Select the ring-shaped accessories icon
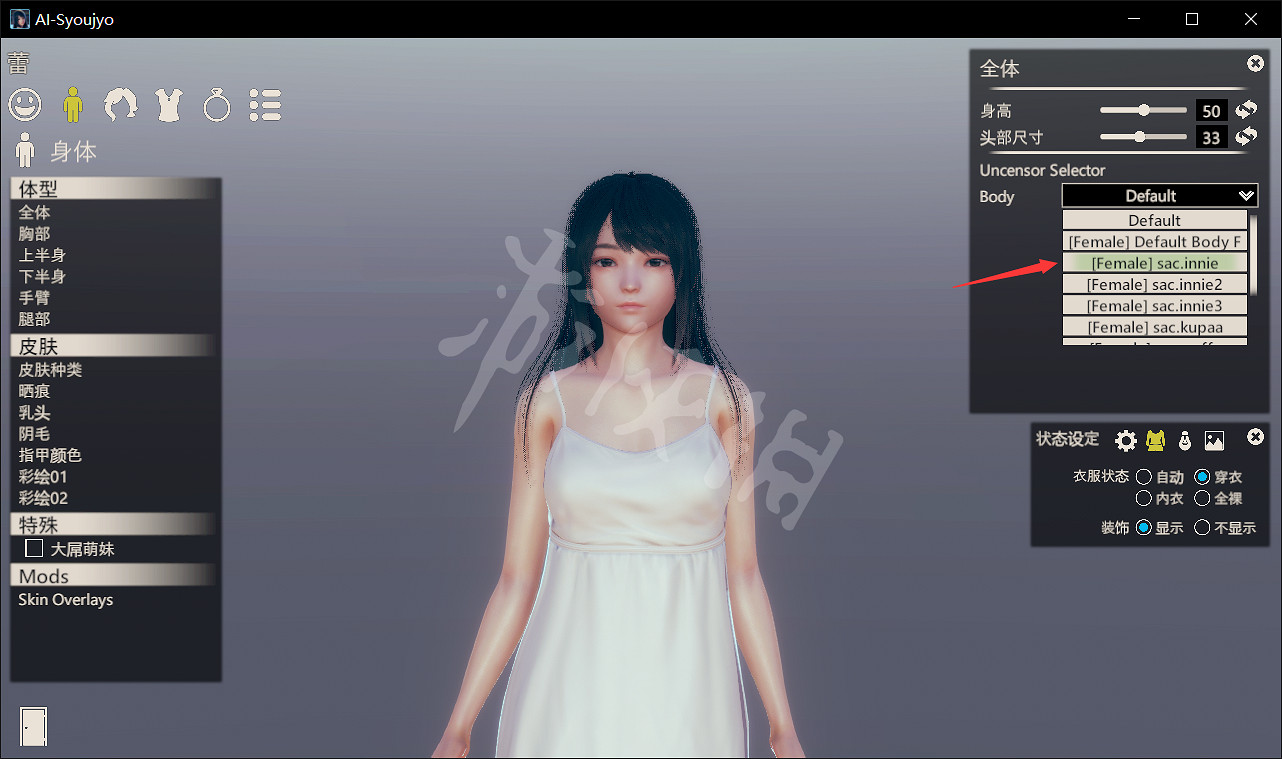The height and width of the screenshot is (759, 1282). pyautogui.click(x=217, y=104)
